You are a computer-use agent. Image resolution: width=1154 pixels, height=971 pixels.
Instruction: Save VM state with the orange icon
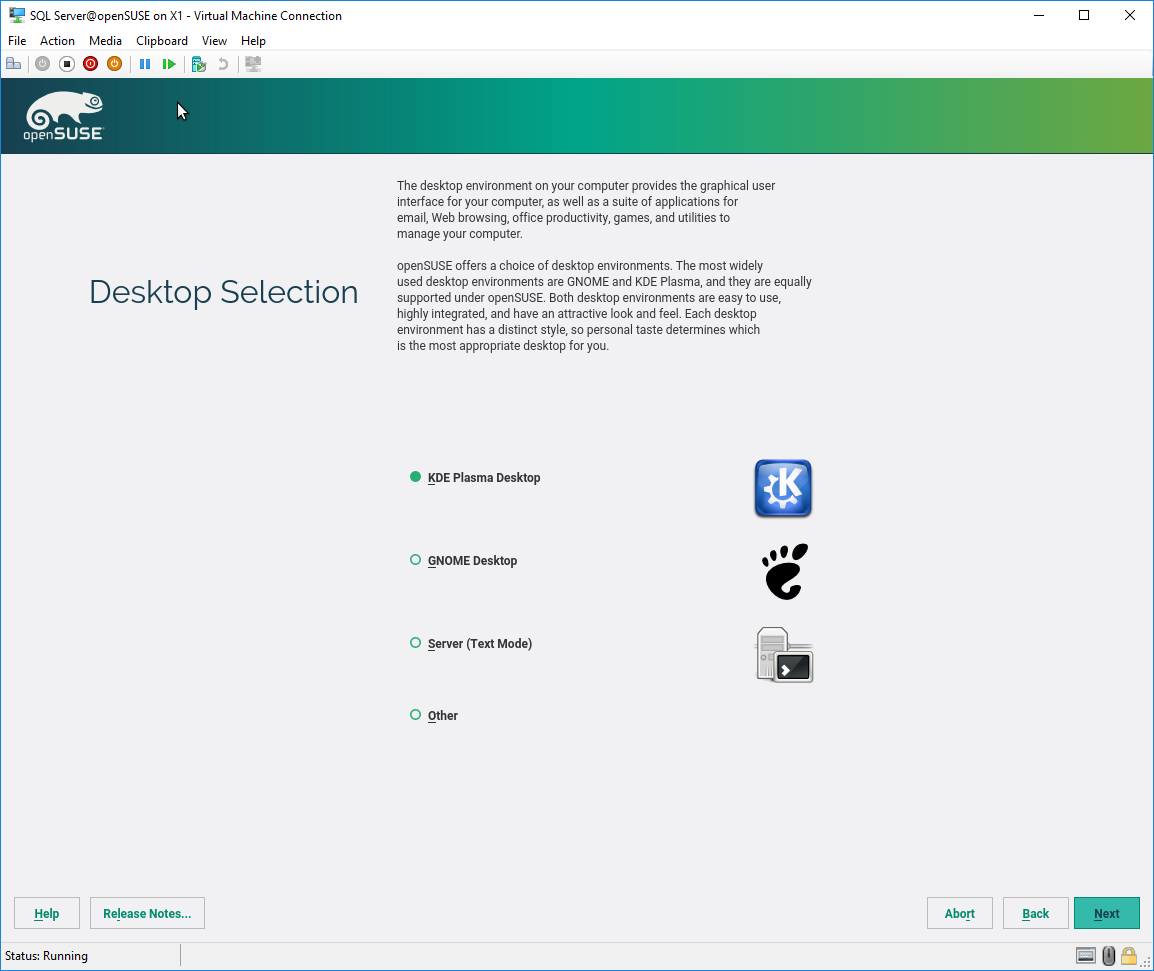point(114,64)
